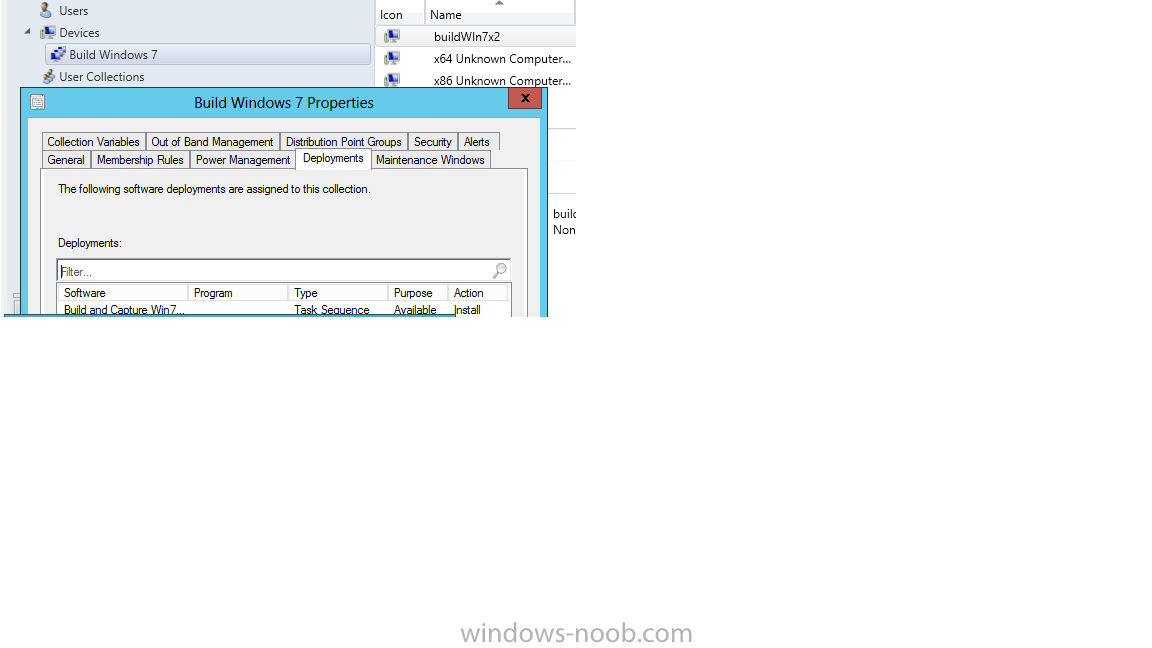Sort device list by Icon column

pyautogui.click(x=400, y=15)
